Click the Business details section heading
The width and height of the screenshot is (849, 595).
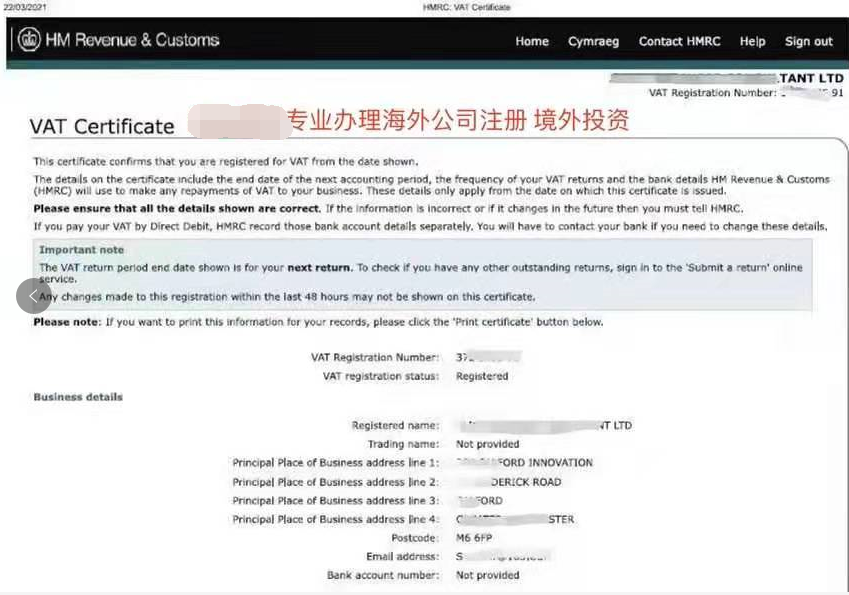tap(78, 397)
